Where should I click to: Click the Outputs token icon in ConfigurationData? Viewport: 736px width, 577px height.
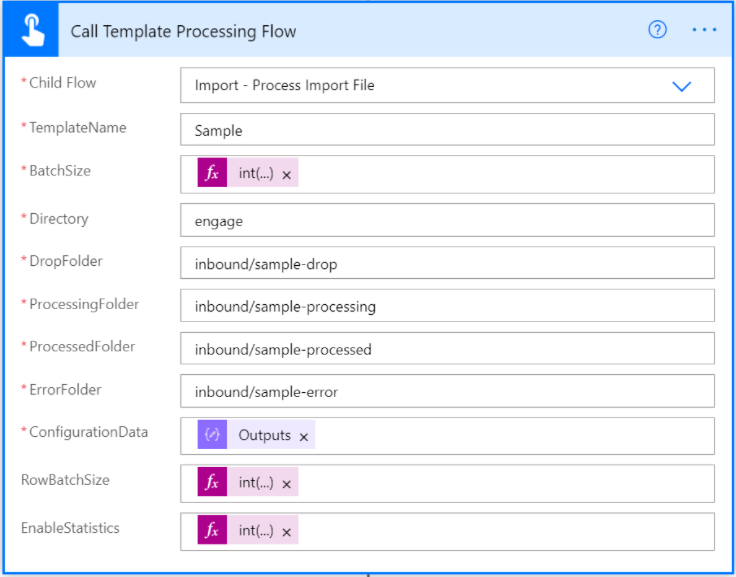[212, 434]
